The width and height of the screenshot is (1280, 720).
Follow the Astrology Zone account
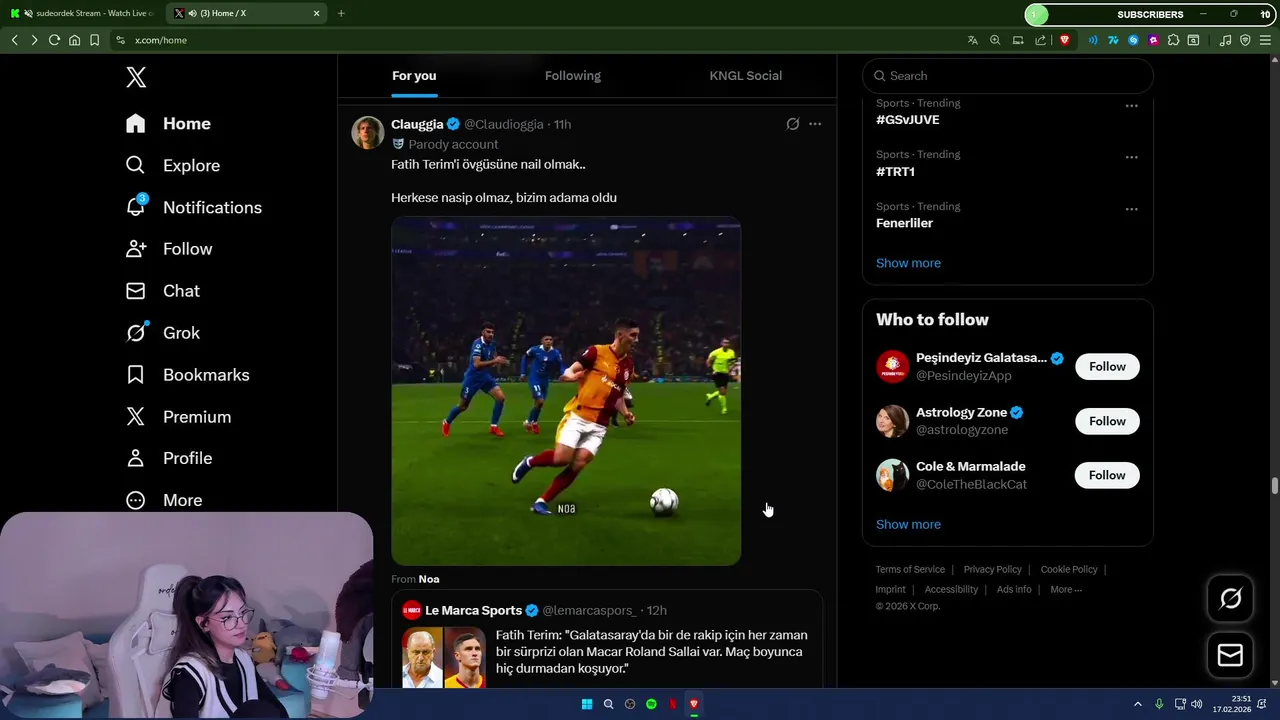(1107, 421)
